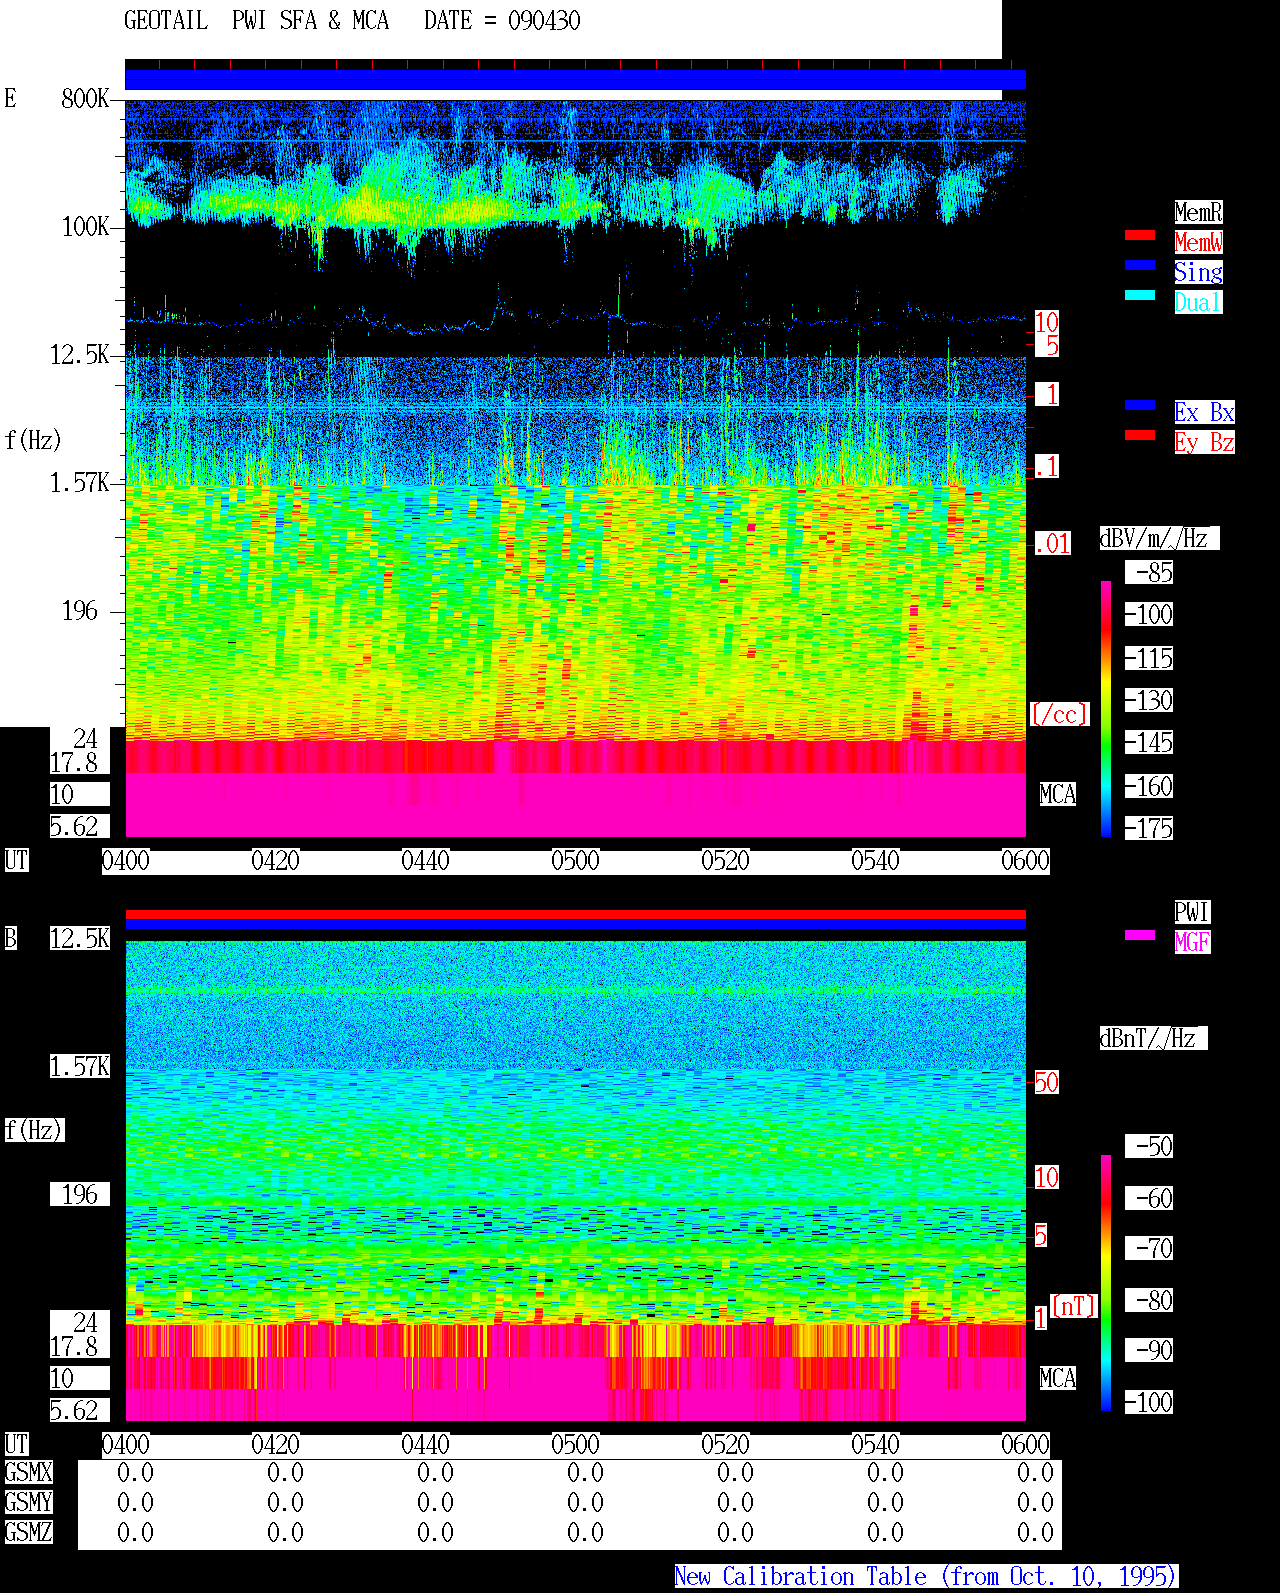Viewport: 1280px width, 1593px height.
Task: Click the [/cc] density axis label
Action: pos(1059,714)
